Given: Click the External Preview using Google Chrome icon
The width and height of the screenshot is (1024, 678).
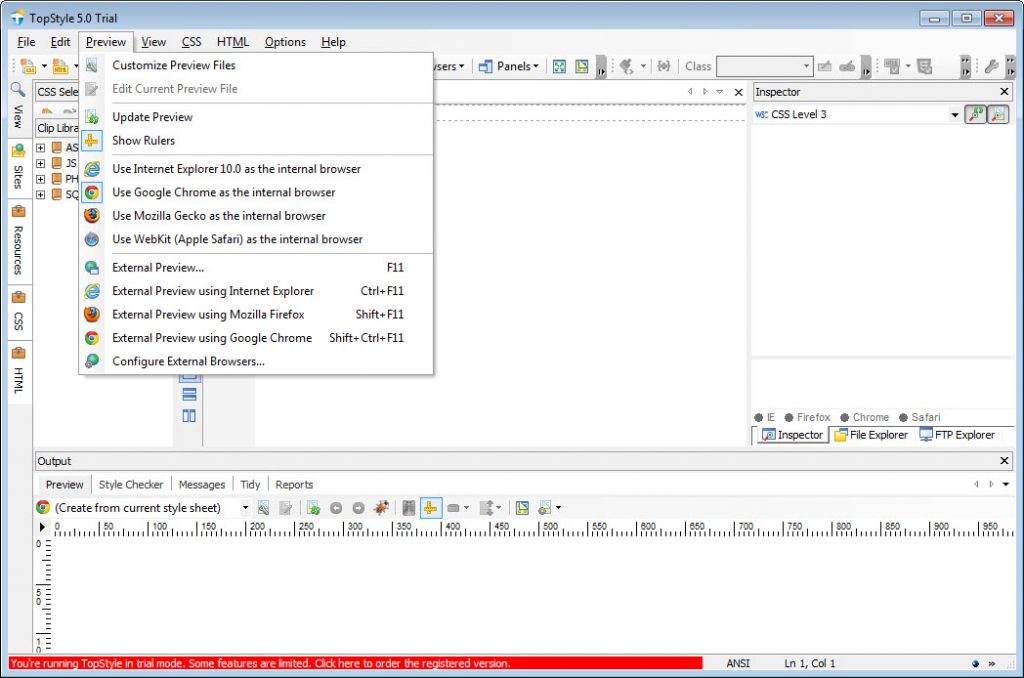Looking at the screenshot, I should [92, 338].
